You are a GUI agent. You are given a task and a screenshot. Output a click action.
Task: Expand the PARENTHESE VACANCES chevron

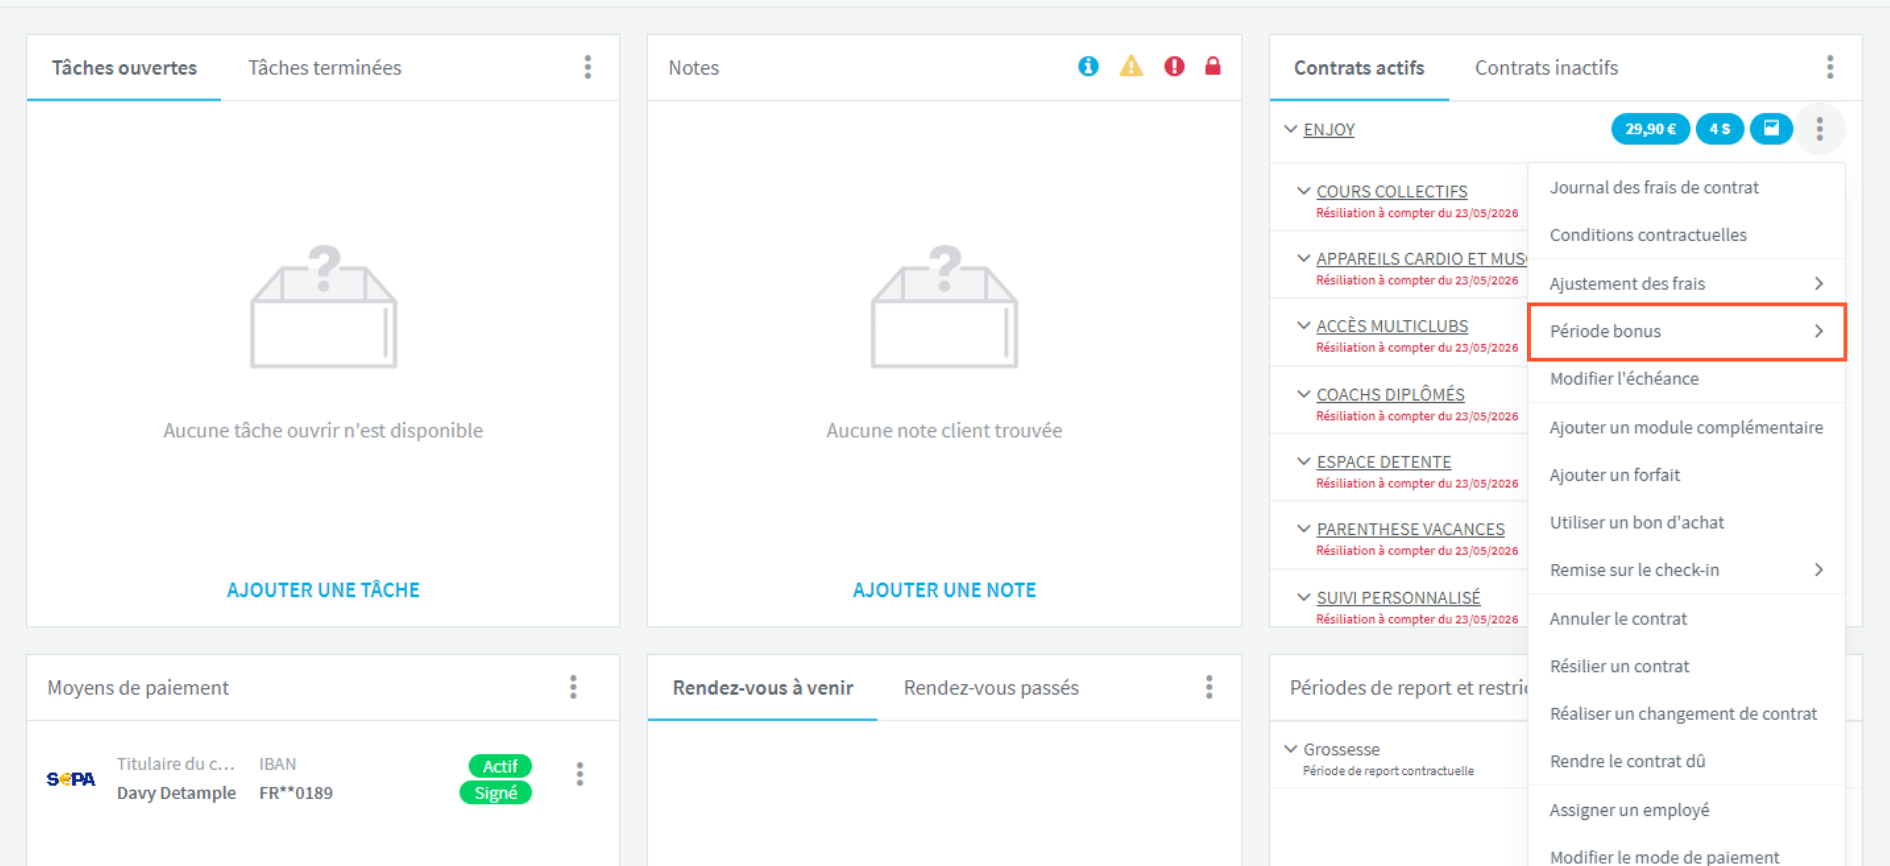pos(1303,528)
